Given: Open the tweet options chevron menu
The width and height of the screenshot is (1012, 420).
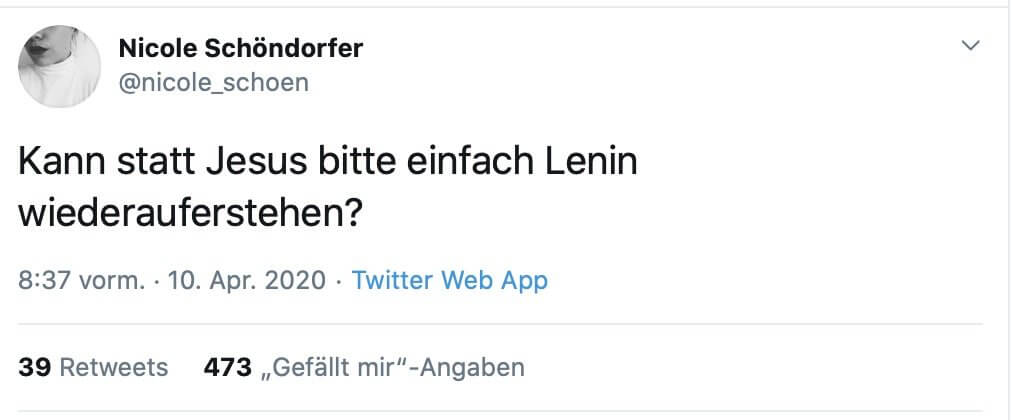Looking at the screenshot, I should (x=969, y=45).
